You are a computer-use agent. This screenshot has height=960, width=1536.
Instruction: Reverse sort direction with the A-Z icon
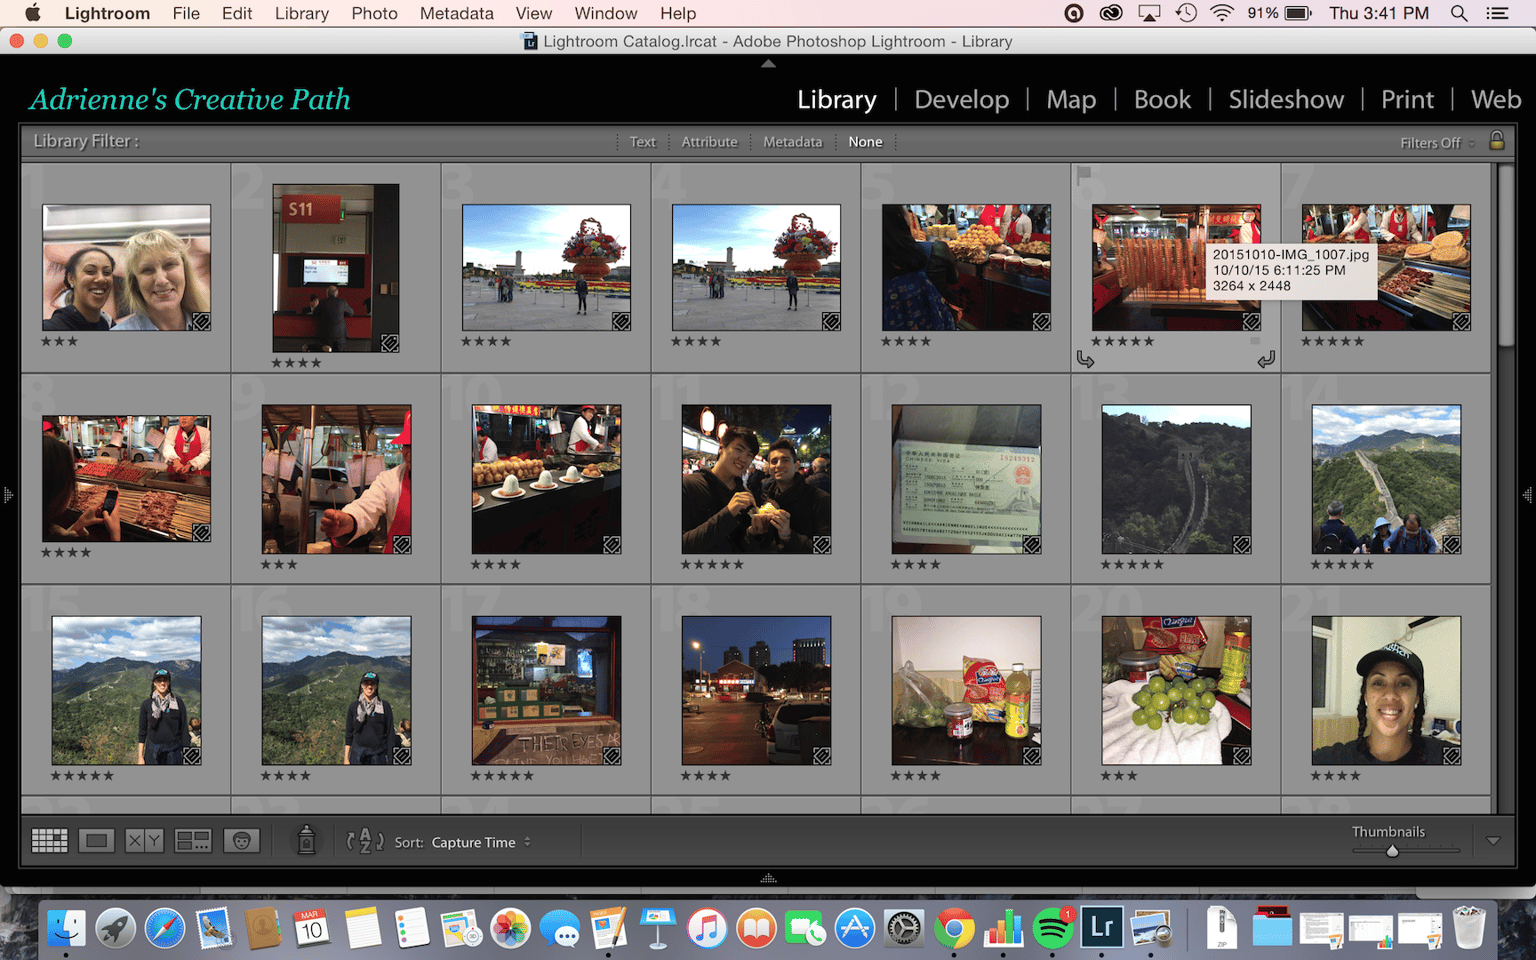[x=365, y=841]
